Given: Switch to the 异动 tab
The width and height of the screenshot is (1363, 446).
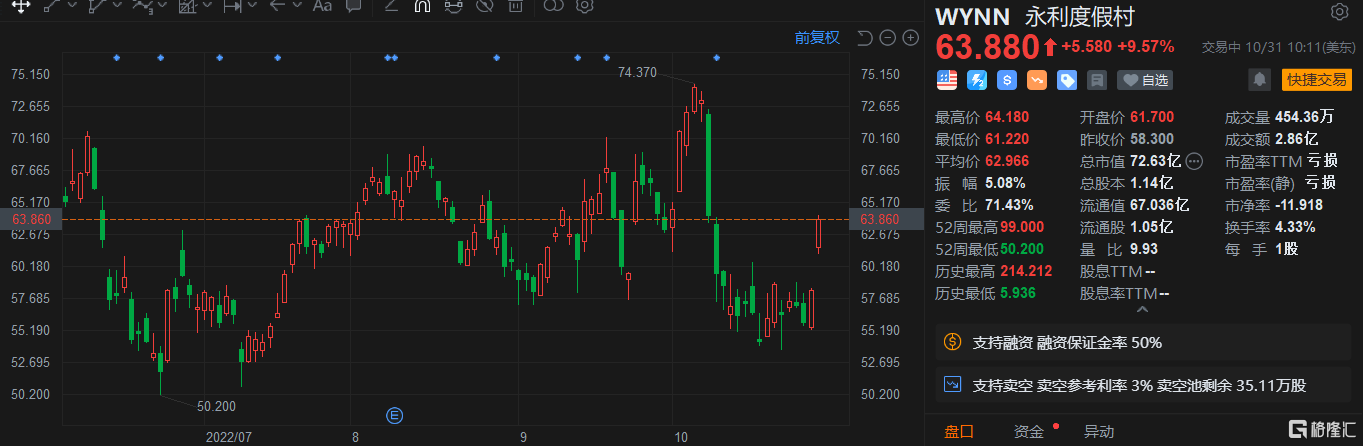Looking at the screenshot, I should [x=1099, y=431].
